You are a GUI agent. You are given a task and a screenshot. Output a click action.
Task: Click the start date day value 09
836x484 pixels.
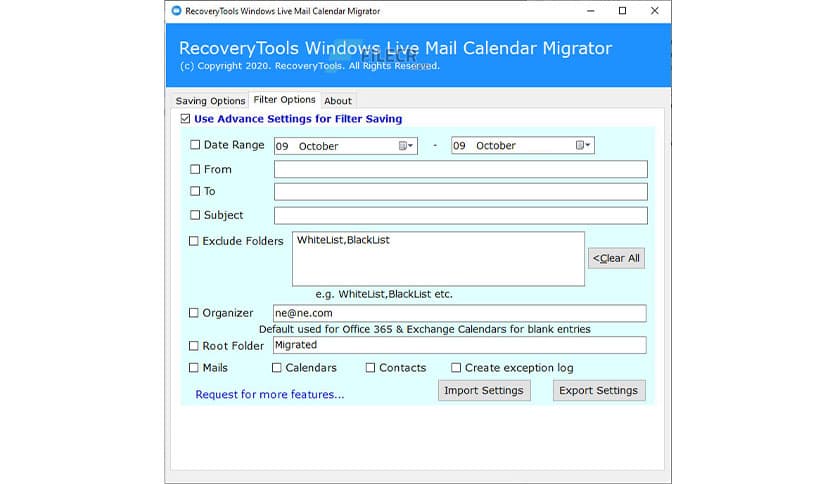(x=282, y=146)
